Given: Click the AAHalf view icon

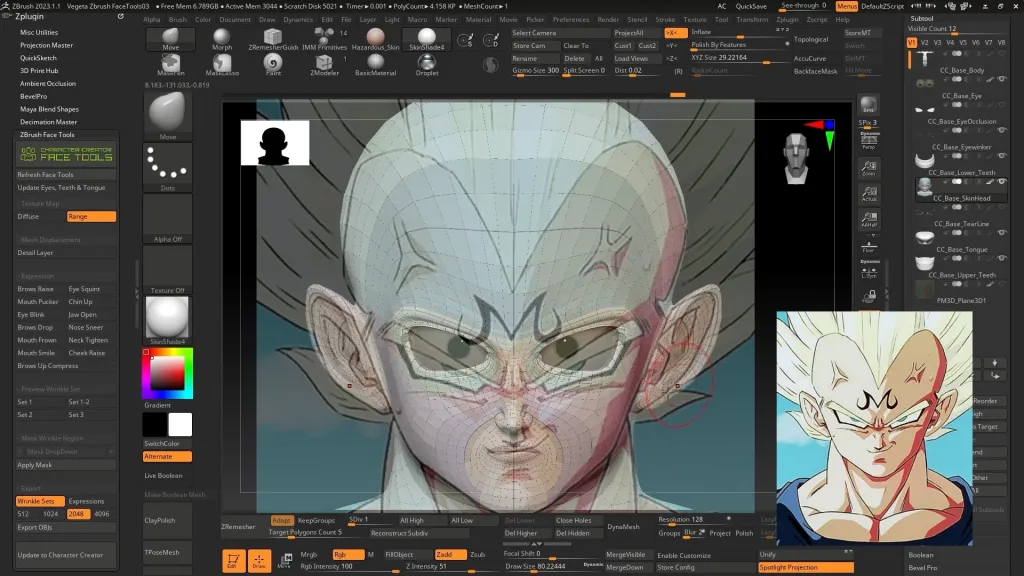Looking at the screenshot, I should pyautogui.click(x=869, y=219).
